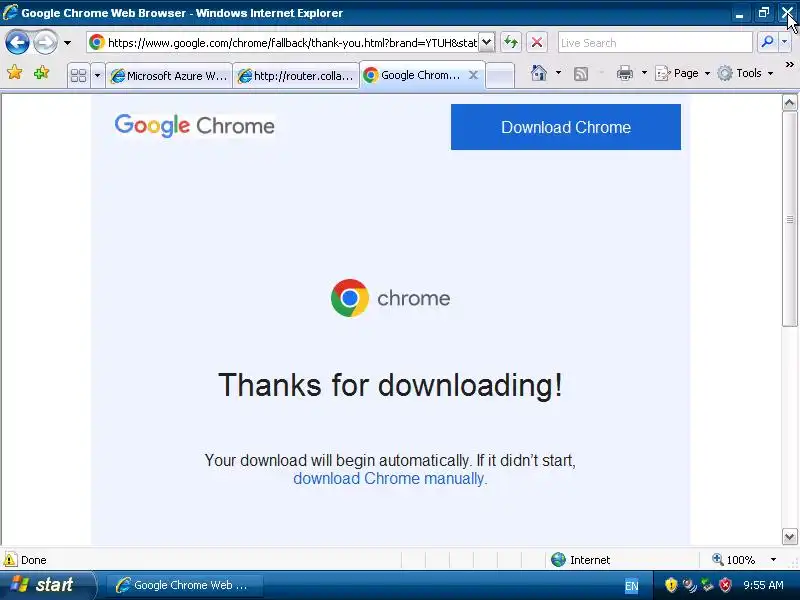
Task: Stop loading with the red X icon
Action: pos(537,43)
